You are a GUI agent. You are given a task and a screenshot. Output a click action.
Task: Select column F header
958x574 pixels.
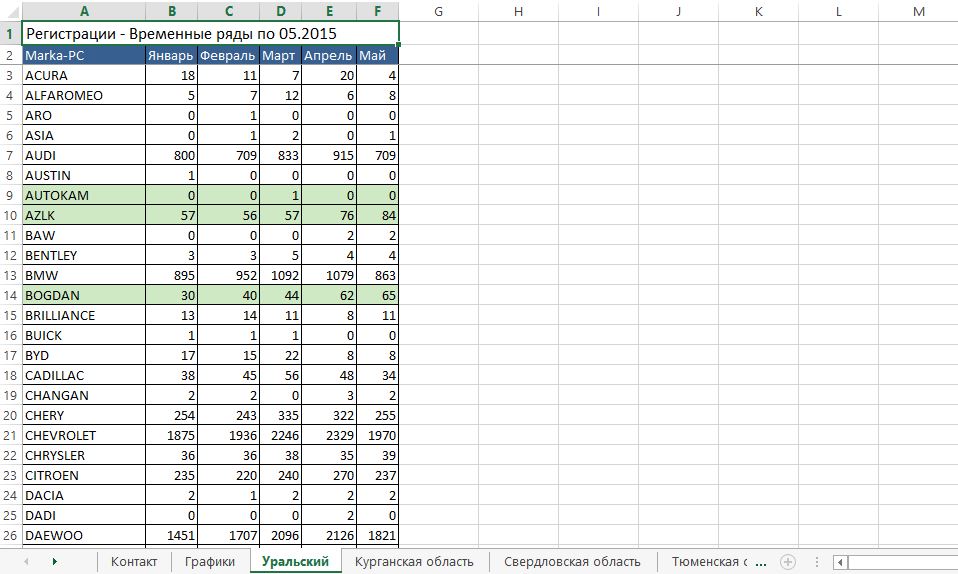(x=378, y=11)
